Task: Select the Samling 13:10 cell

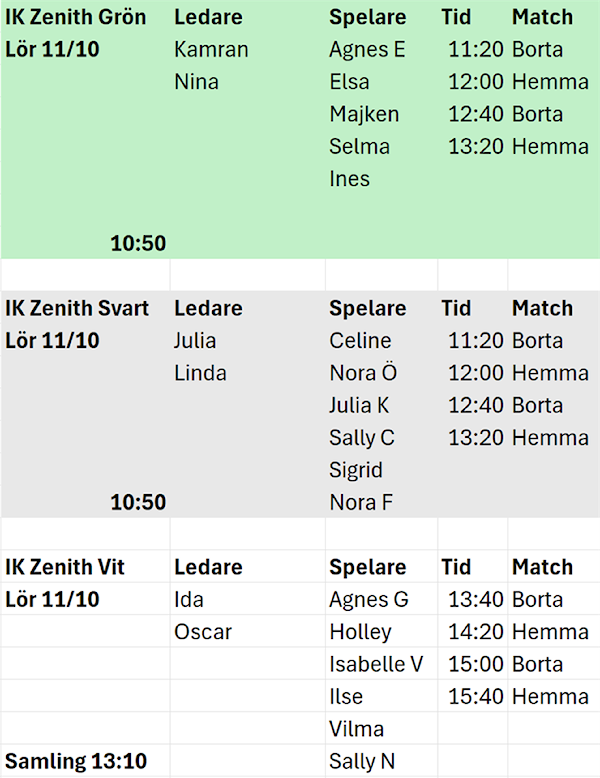Action: click(76, 761)
